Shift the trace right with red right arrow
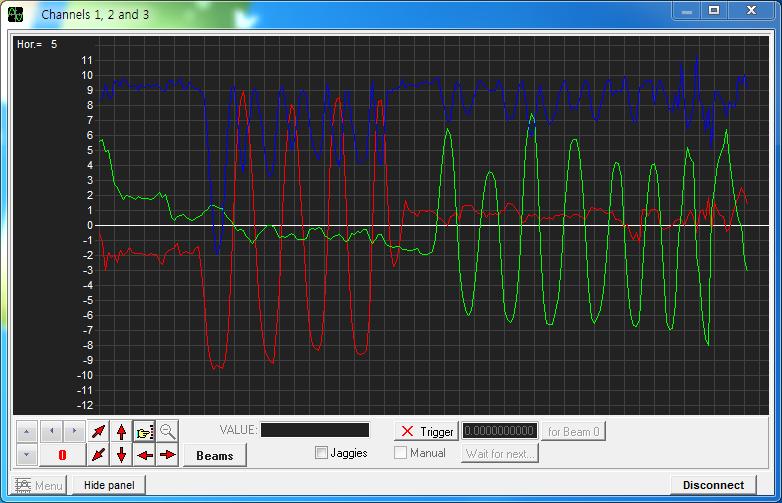 [x=168, y=455]
